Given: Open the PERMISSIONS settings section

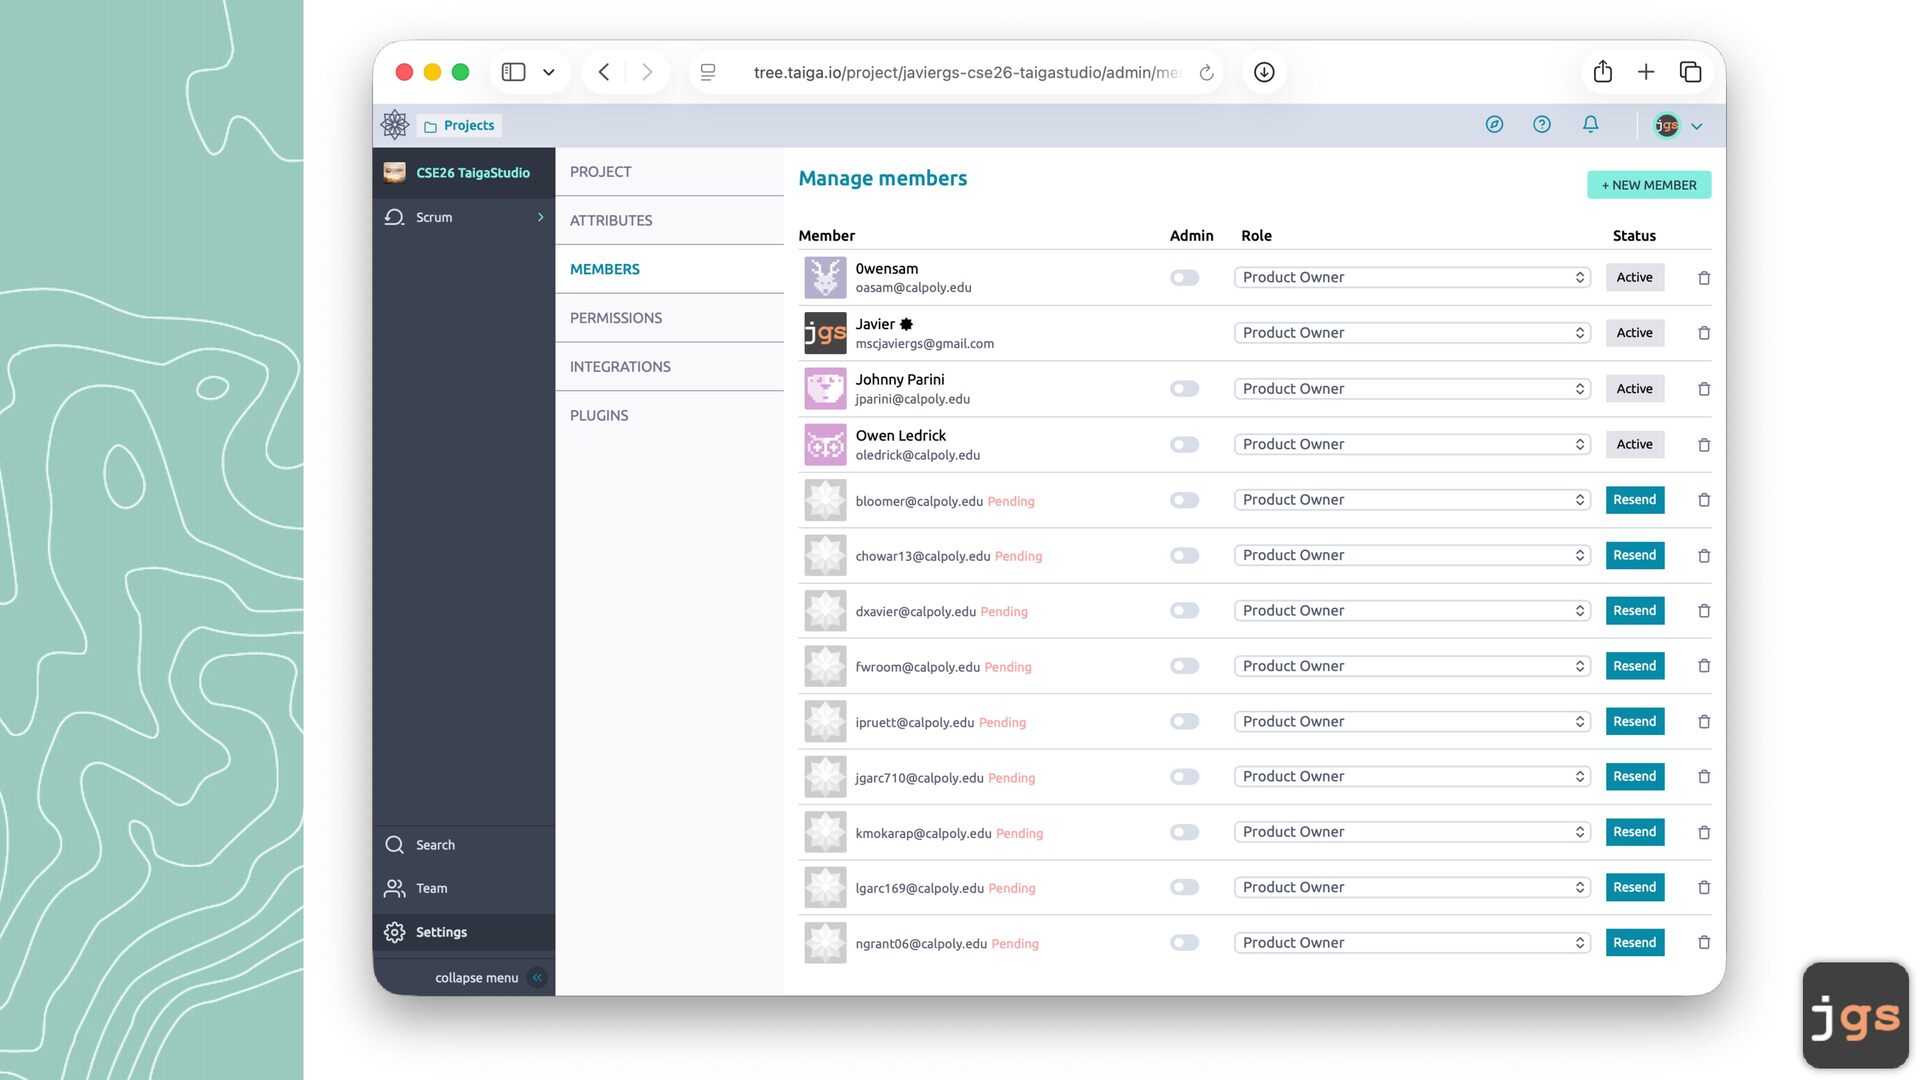Looking at the screenshot, I should [x=616, y=318].
